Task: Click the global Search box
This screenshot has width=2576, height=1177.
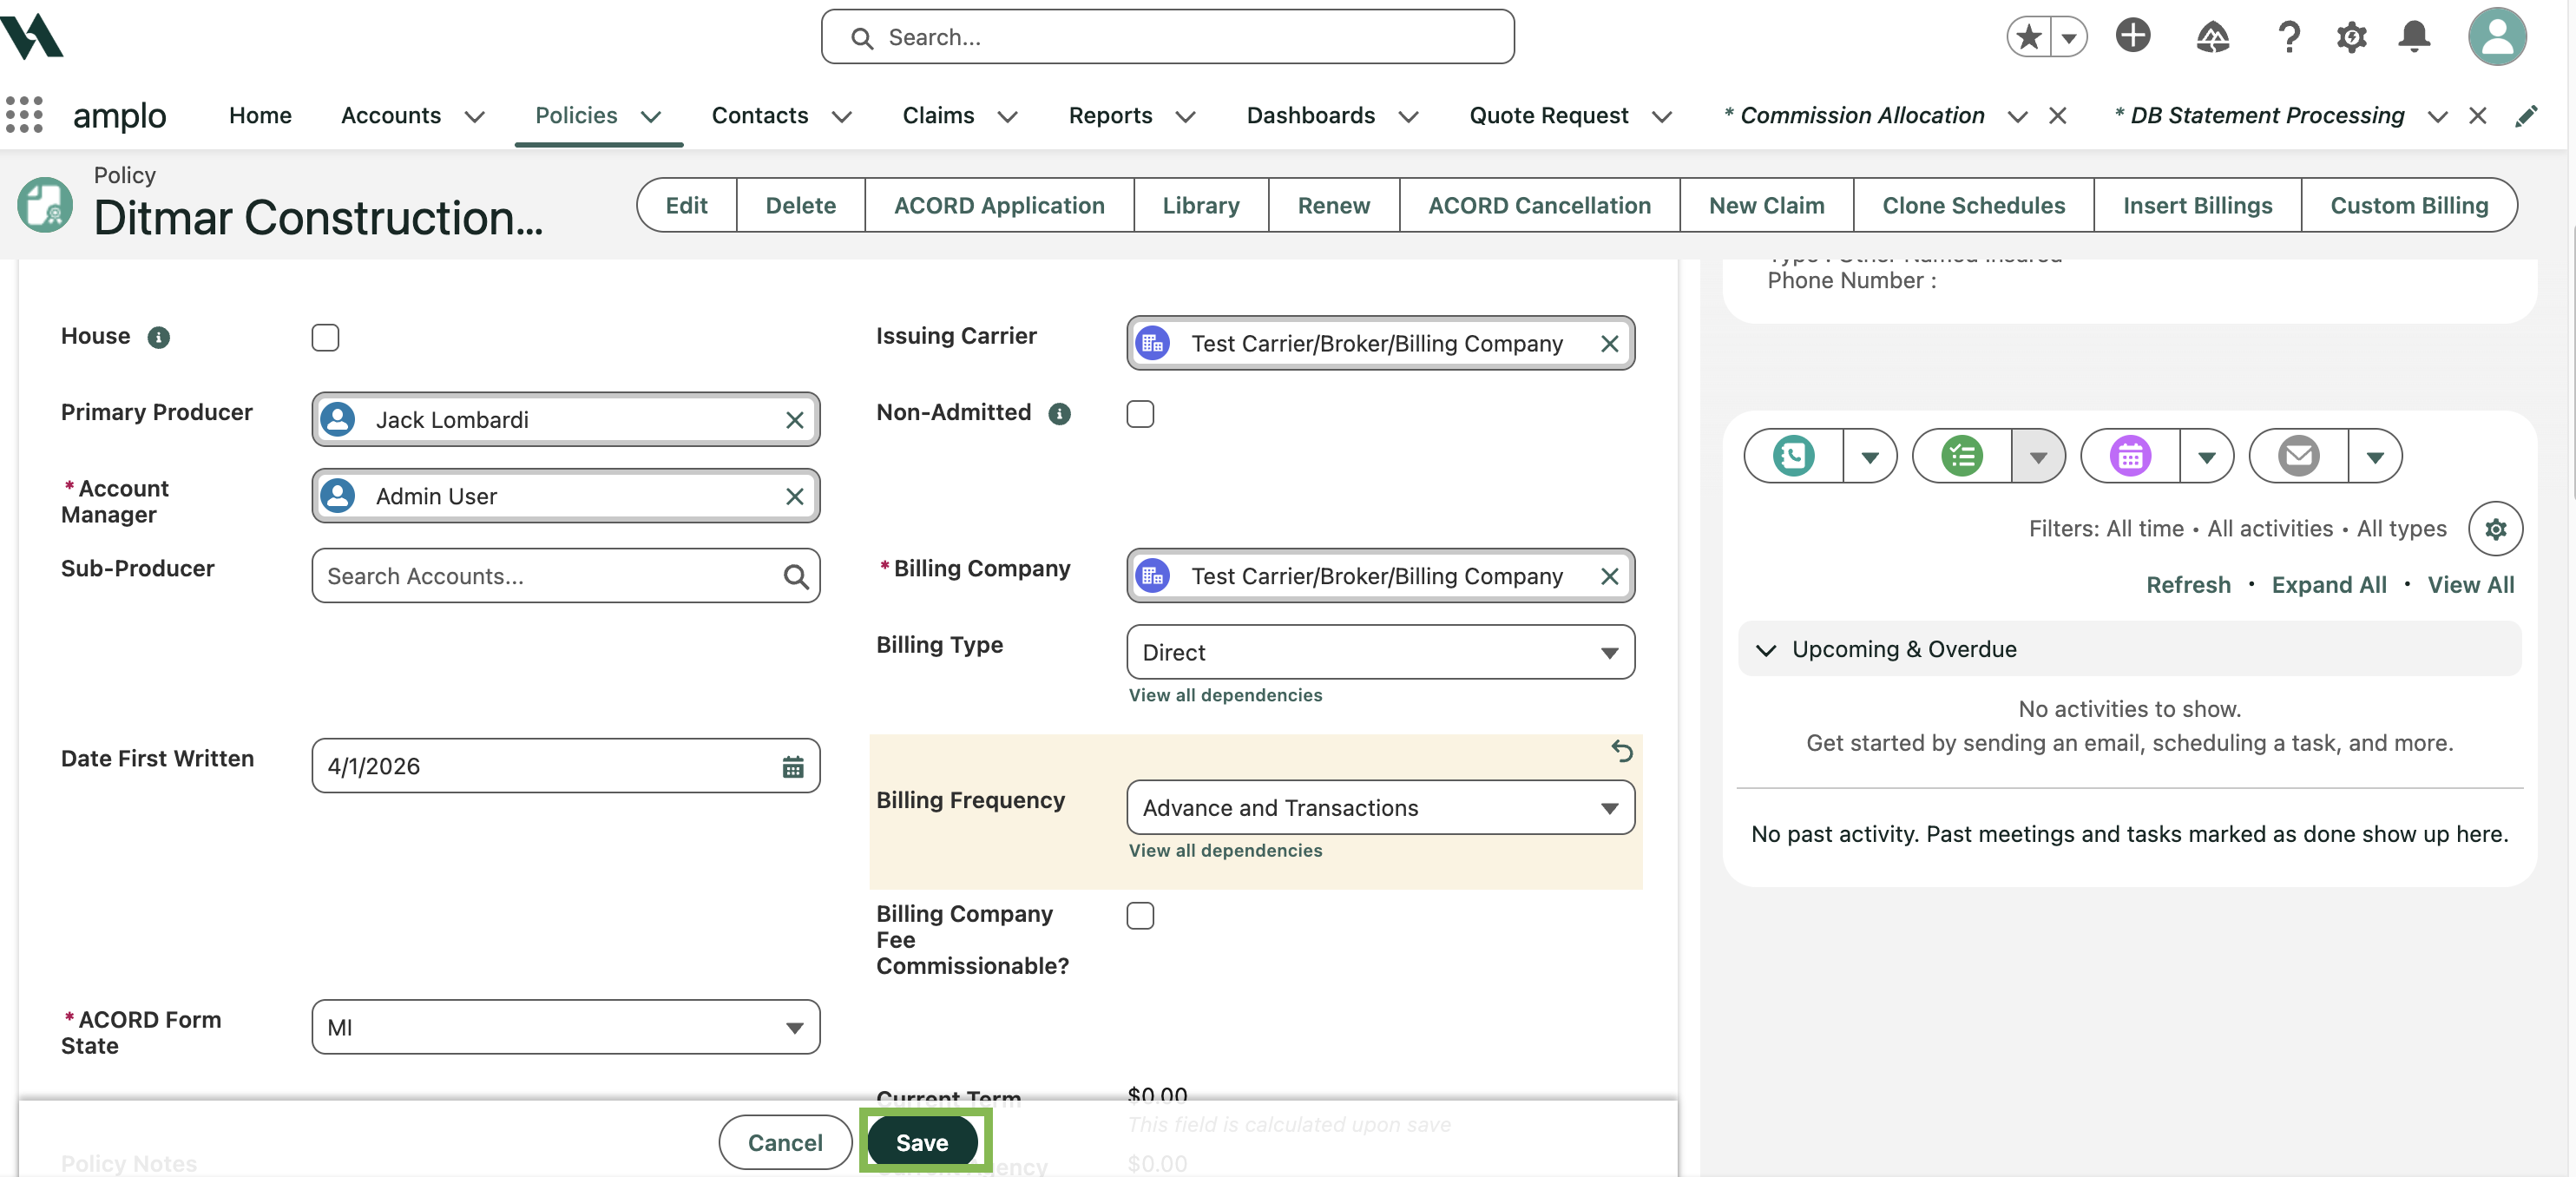Action: [1167, 37]
